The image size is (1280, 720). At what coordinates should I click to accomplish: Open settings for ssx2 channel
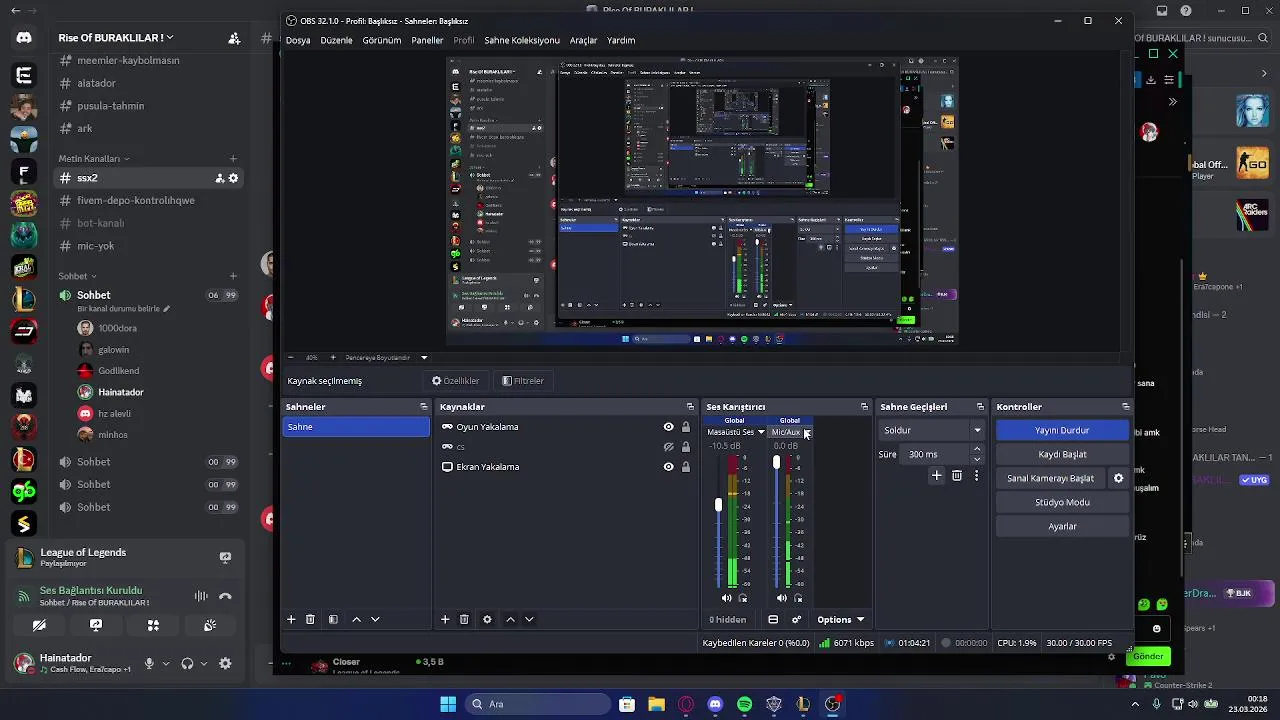(x=233, y=178)
